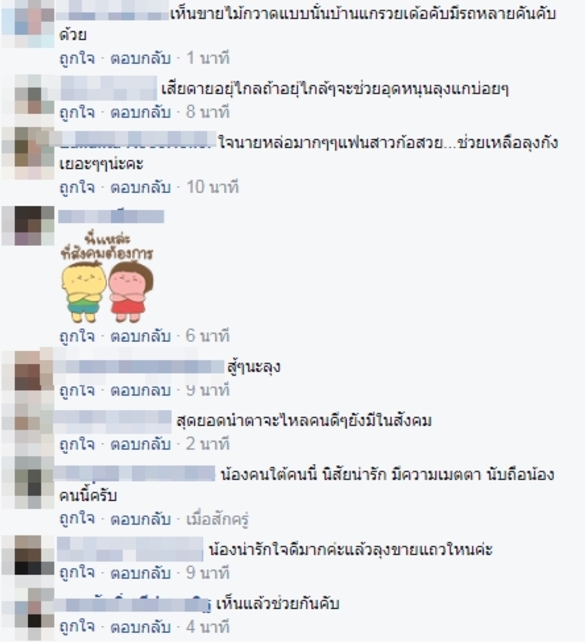
Task: Open the cartoon couple sticker image
Action: [107, 278]
